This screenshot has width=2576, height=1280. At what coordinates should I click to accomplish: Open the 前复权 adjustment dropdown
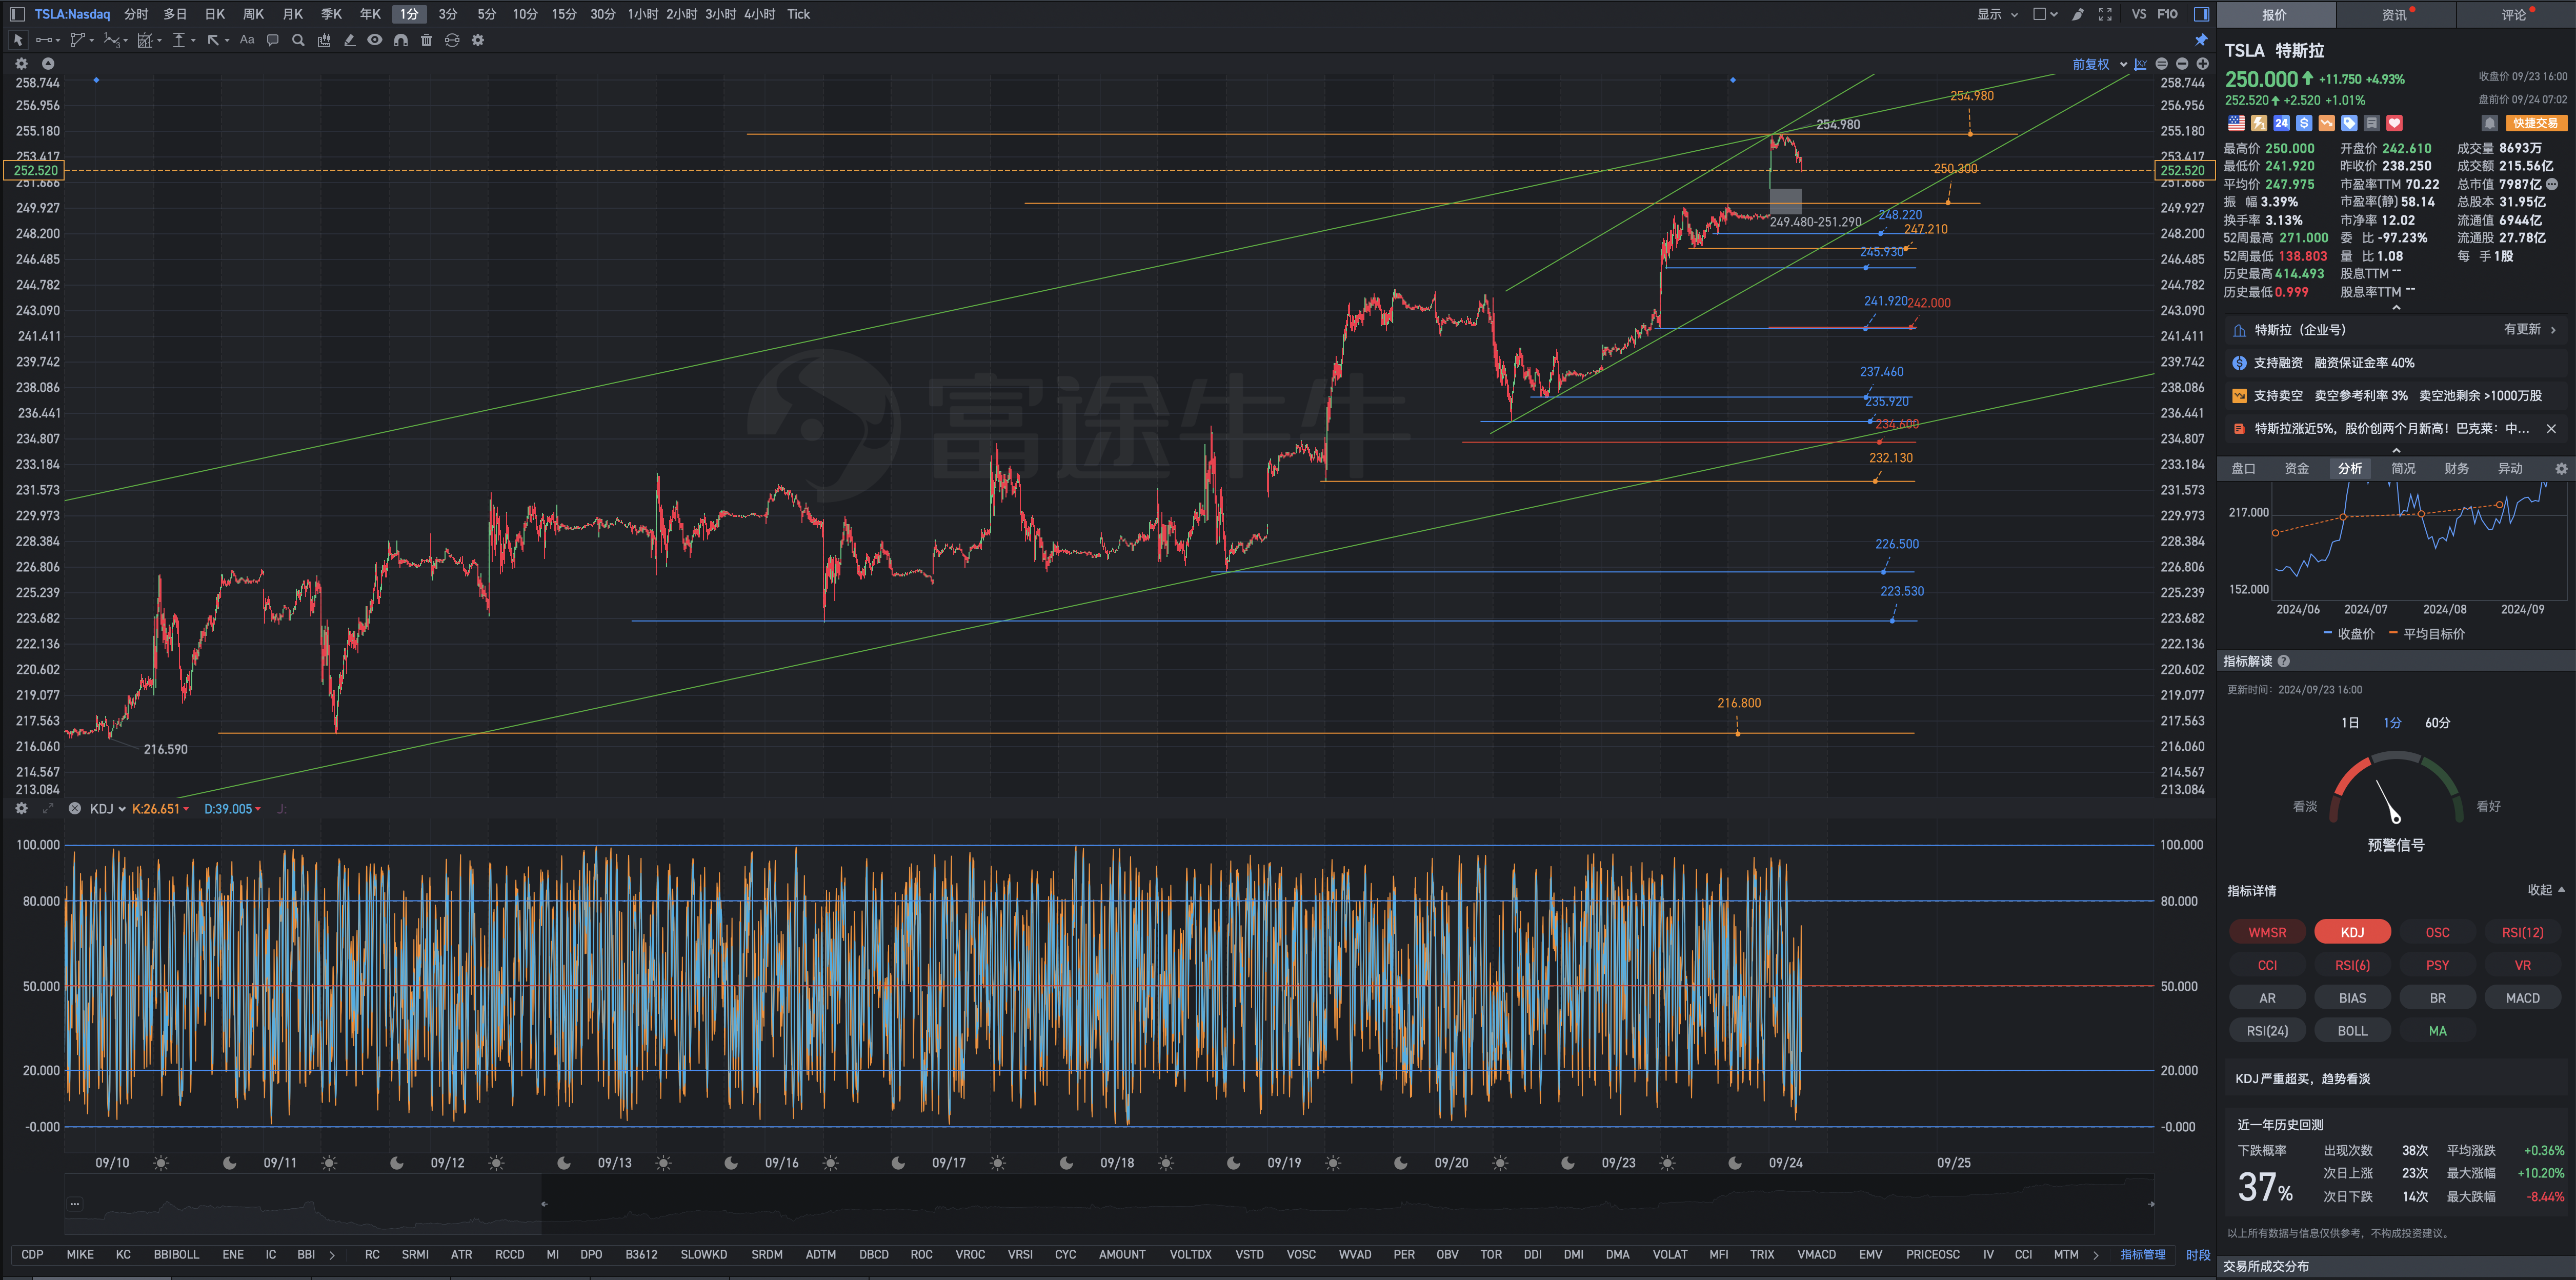coord(2100,64)
